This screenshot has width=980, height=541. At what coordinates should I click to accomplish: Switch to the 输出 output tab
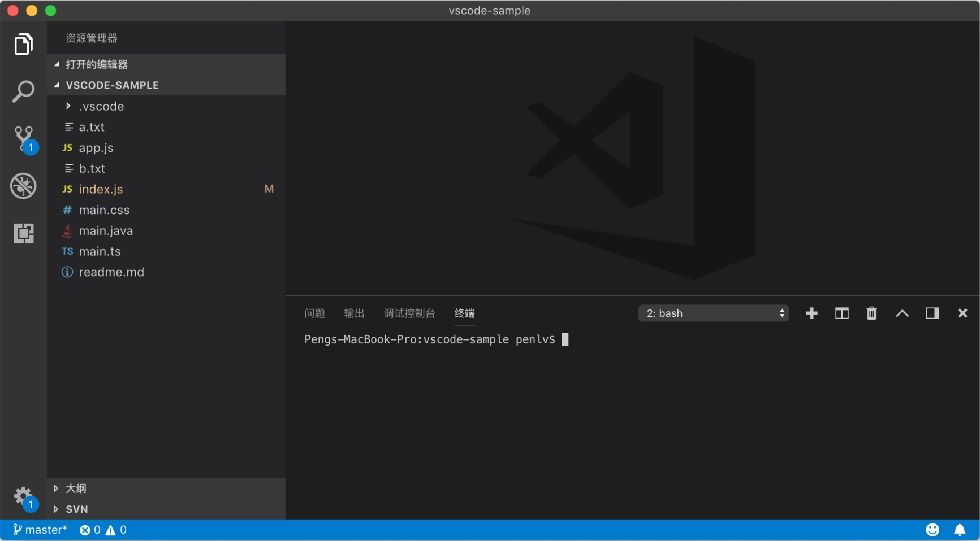coord(354,313)
